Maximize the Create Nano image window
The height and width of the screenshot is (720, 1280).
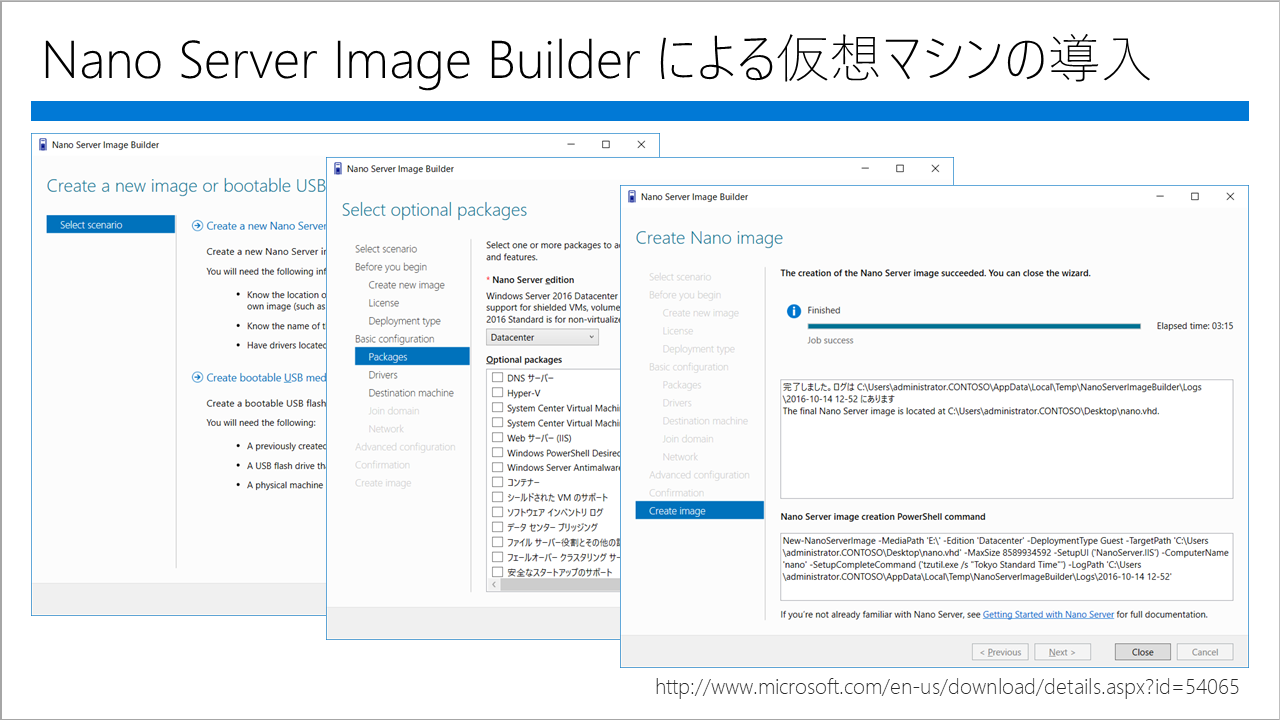click(x=1195, y=197)
